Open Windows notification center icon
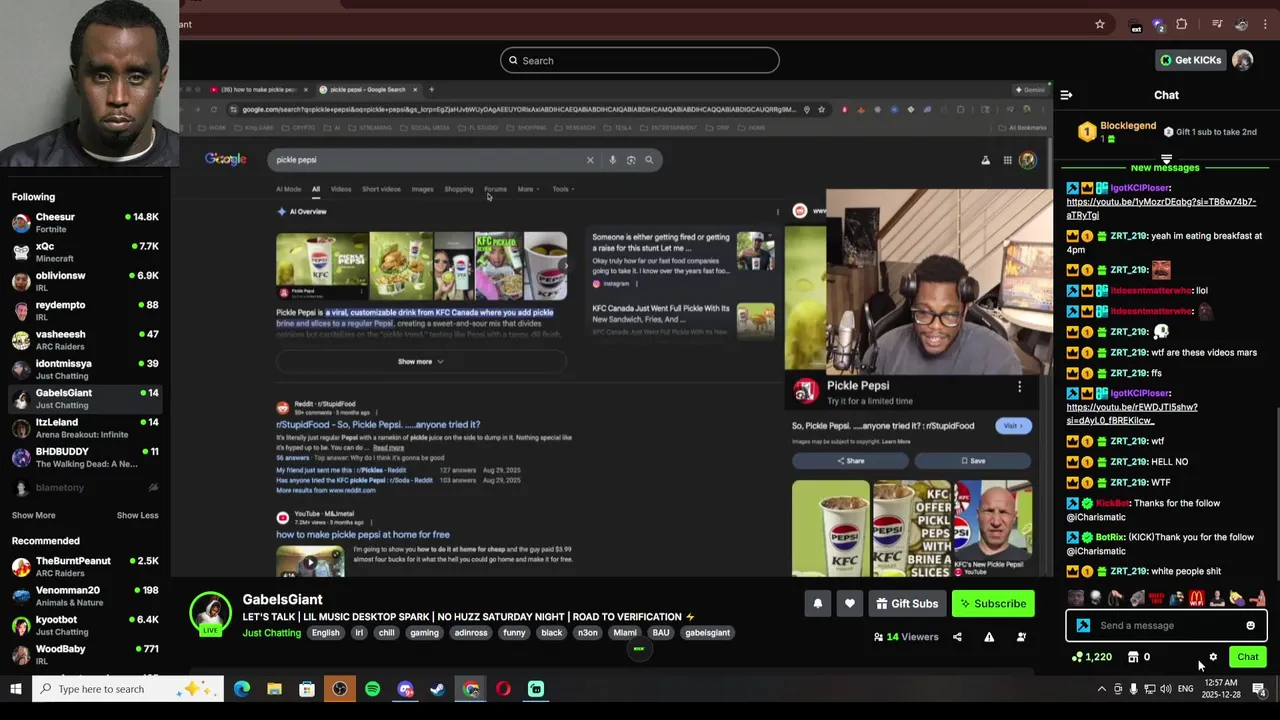Screen dimensions: 1280x720 1260,689
